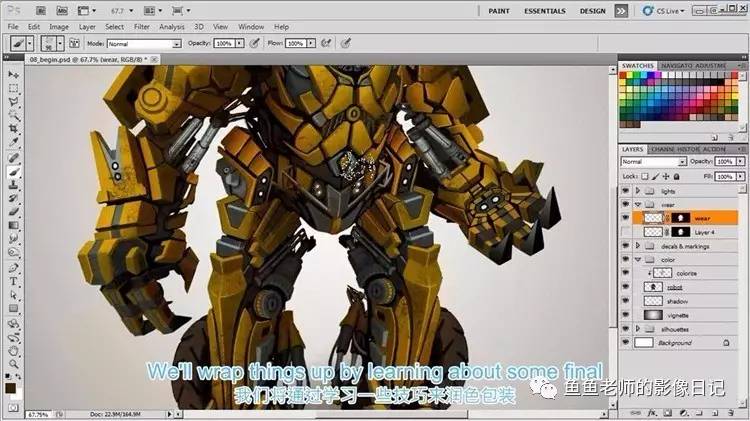The width and height of the screenshot is (750, 421).
Task: Open brush Opacity slider arrow
Action: (x=239, y=43)
